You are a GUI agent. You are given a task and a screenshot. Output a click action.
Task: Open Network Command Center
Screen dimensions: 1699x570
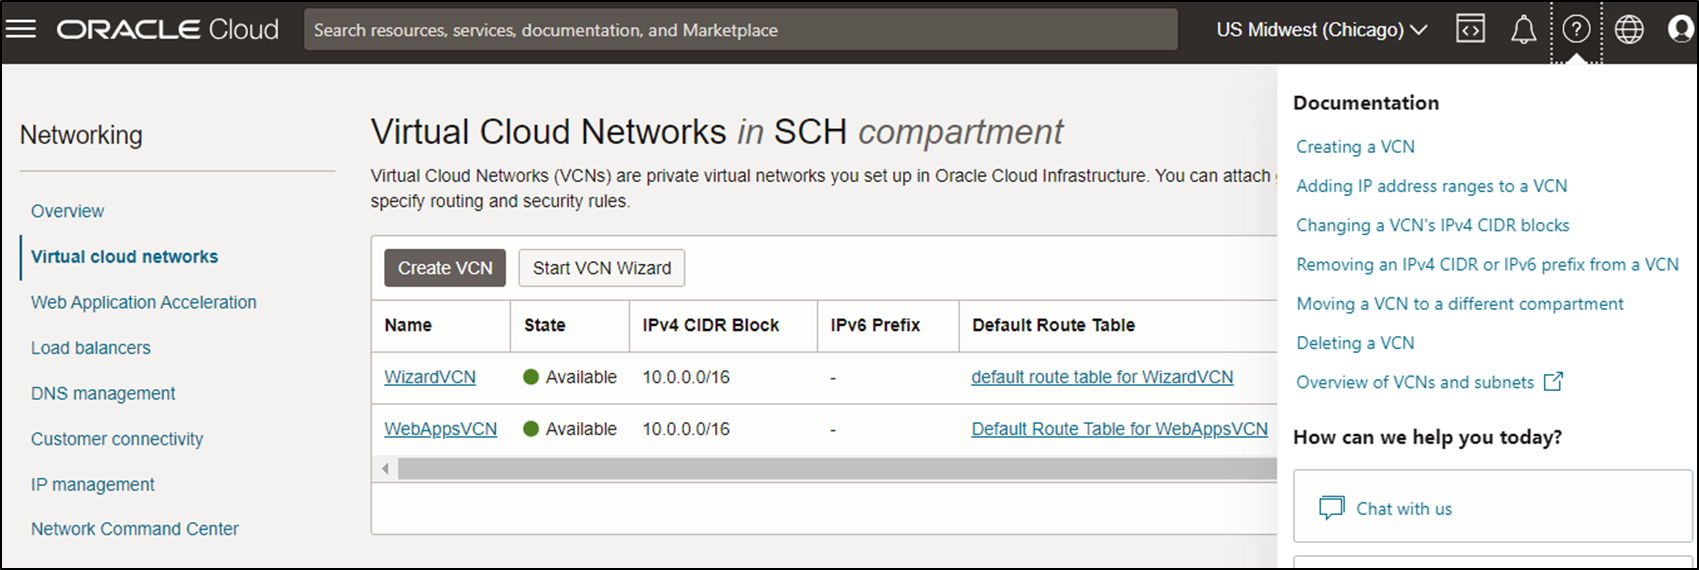(134, 529)
